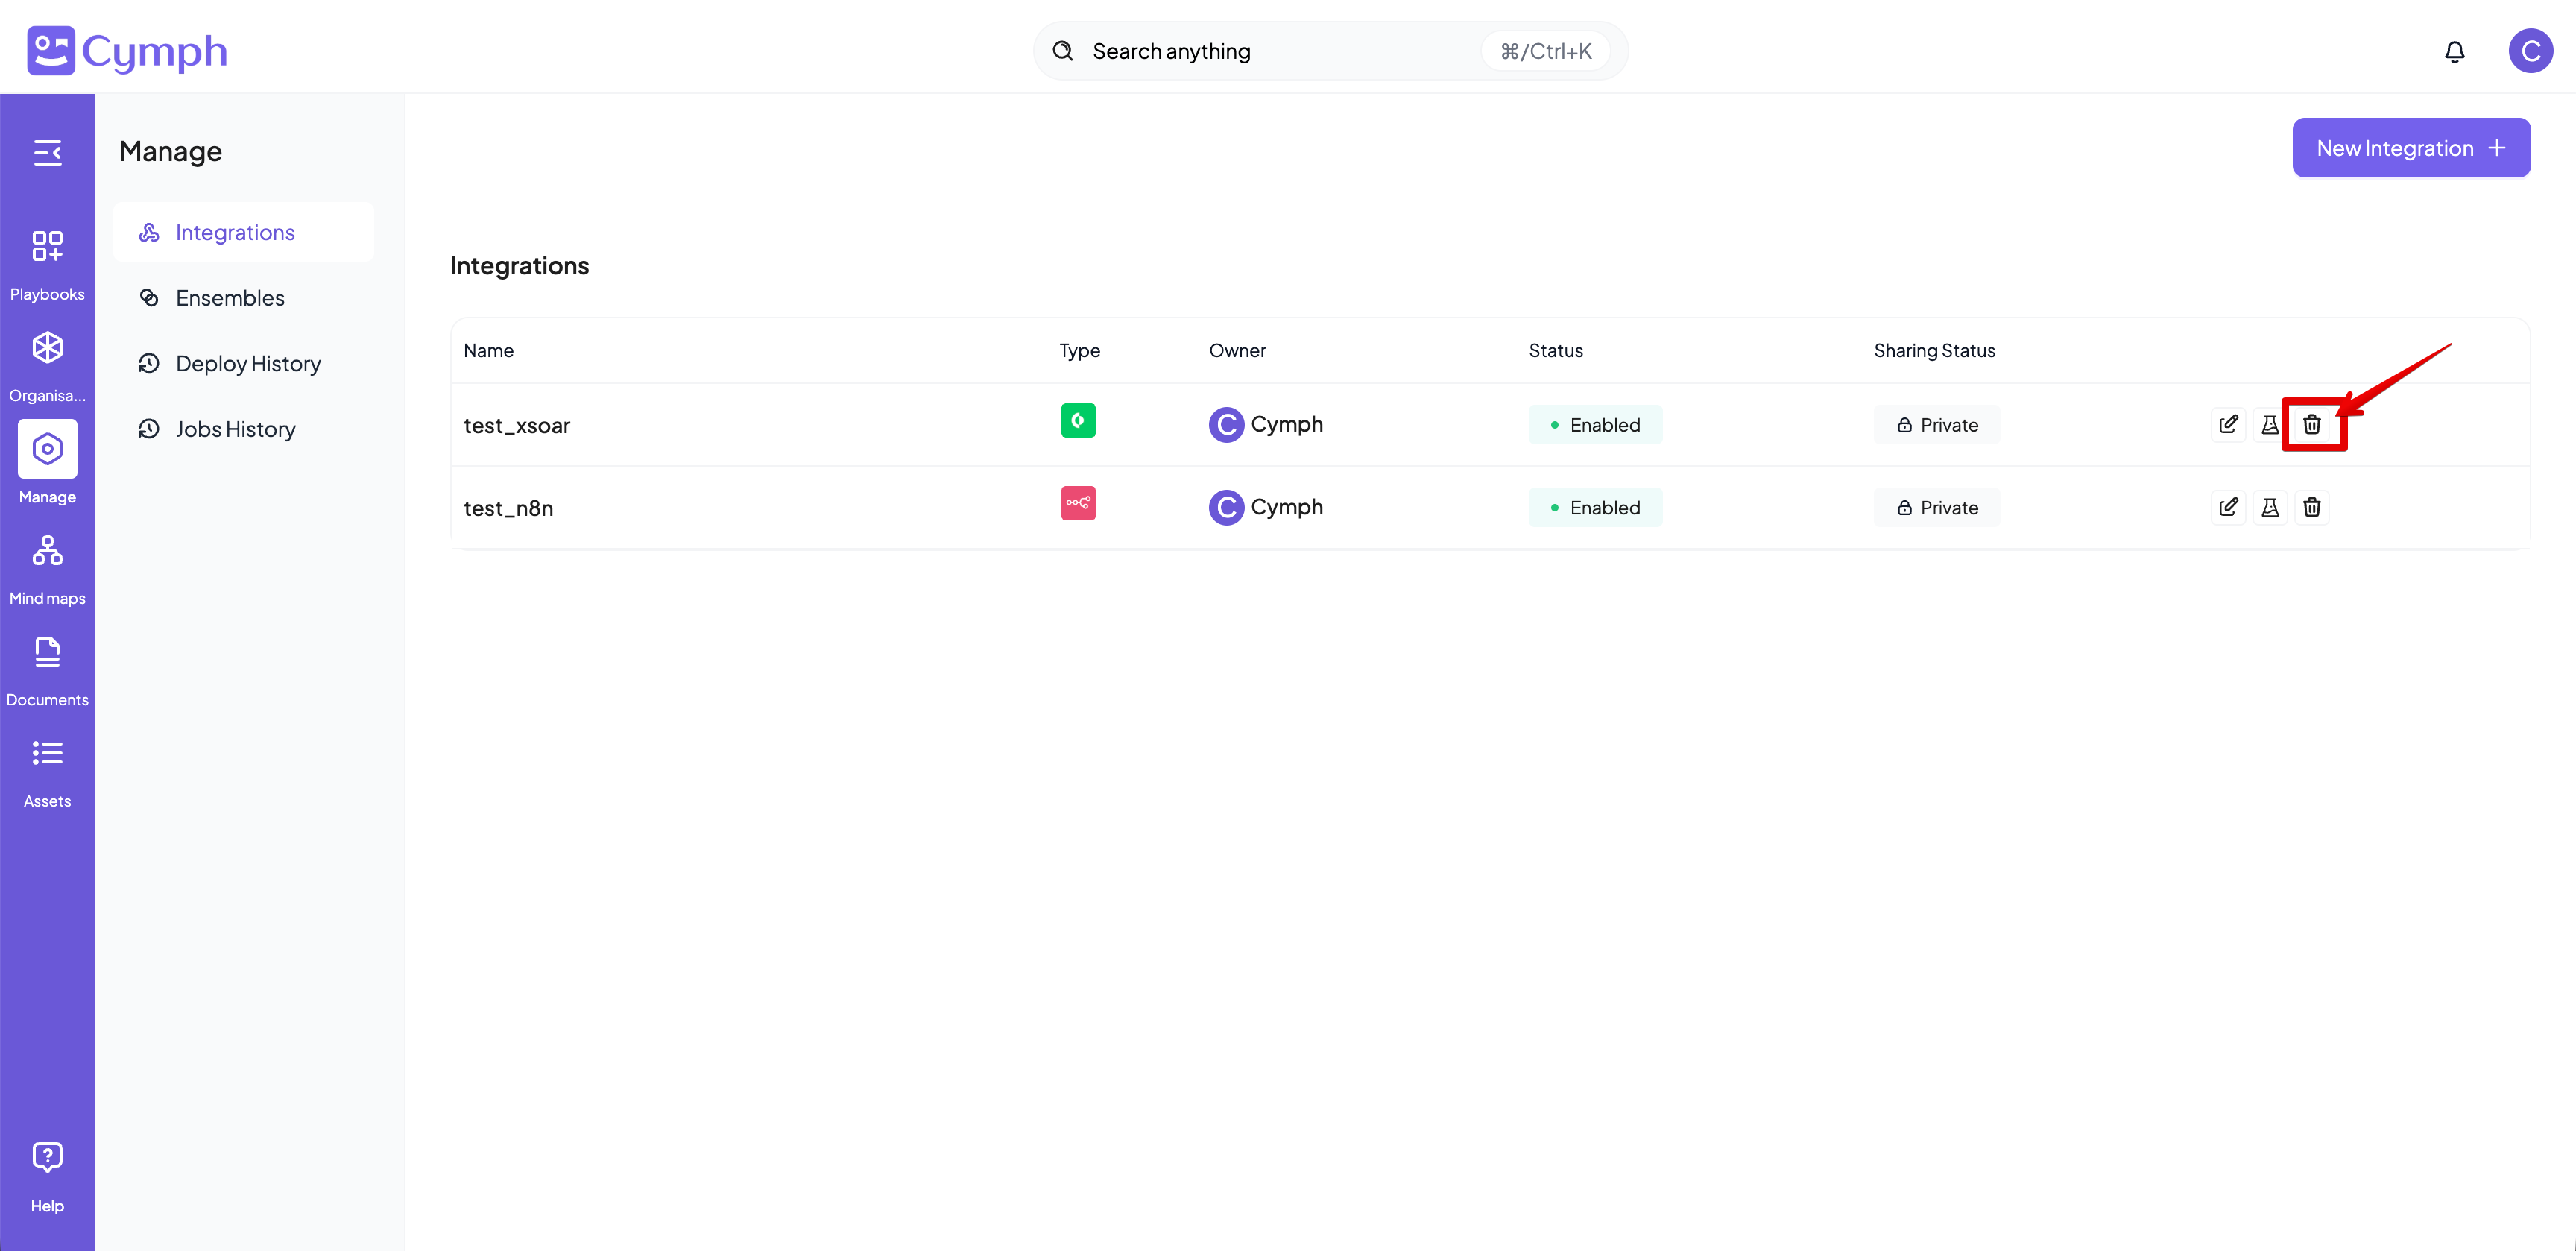Open Deploy History
This screenshot has height=1251, width=2576.
click(x=248, y=363)
